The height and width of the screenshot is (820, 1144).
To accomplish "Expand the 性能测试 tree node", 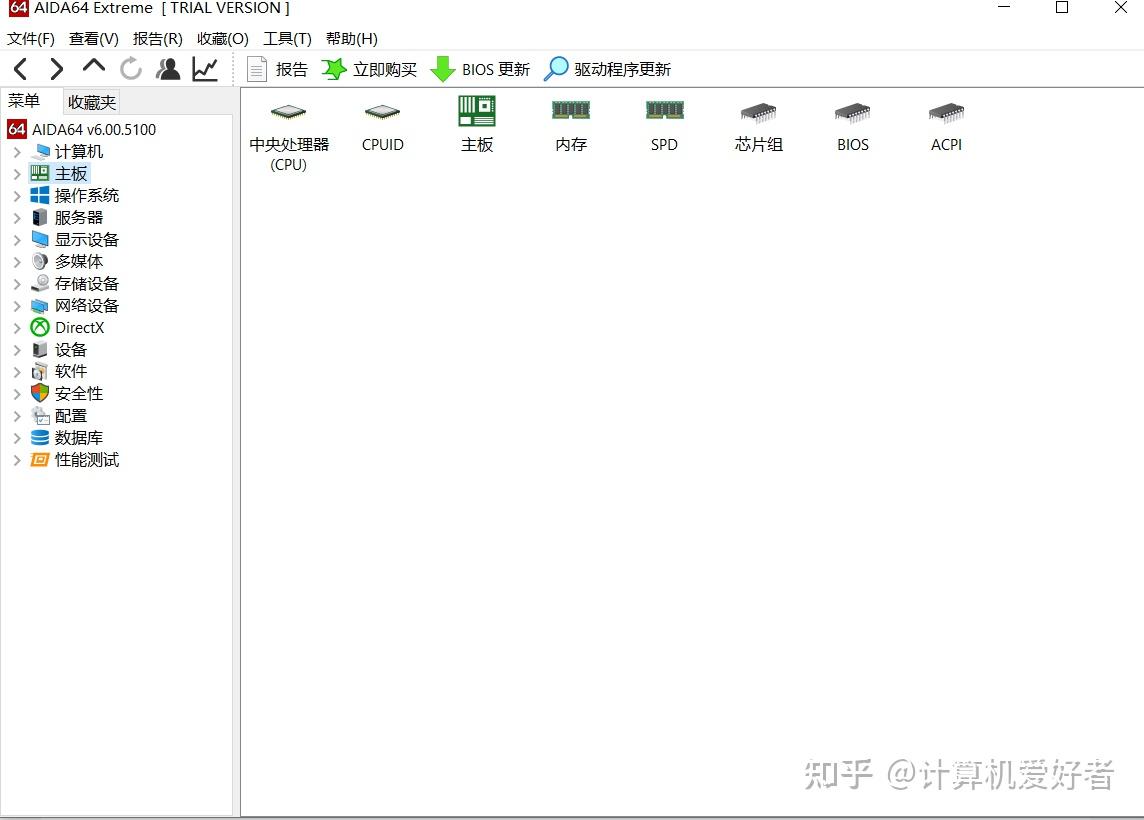I will pos(17,460).
